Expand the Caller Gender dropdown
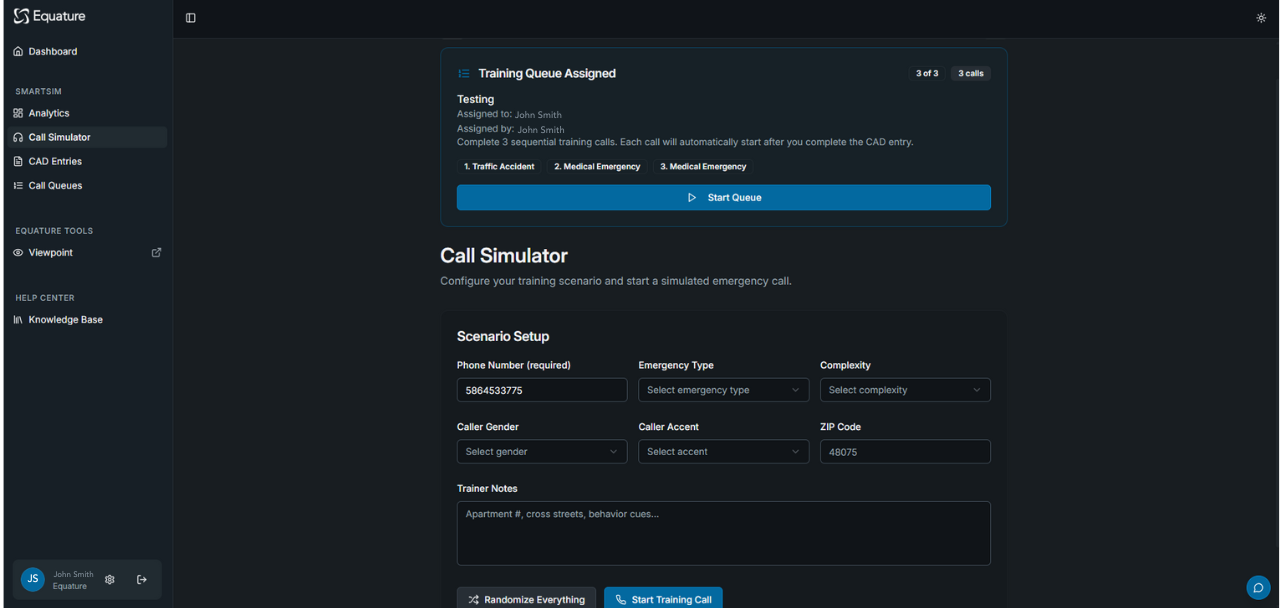 point(541,452)
